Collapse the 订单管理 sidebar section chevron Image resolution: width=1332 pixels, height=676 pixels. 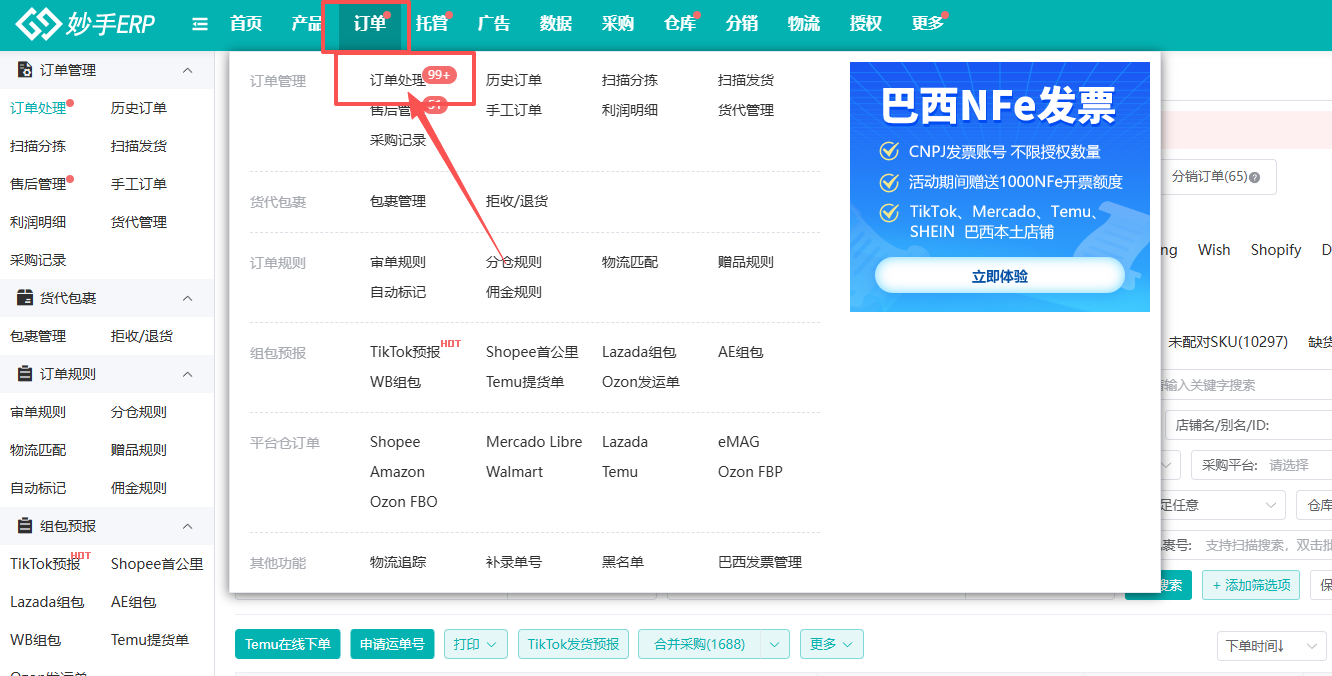187,70
